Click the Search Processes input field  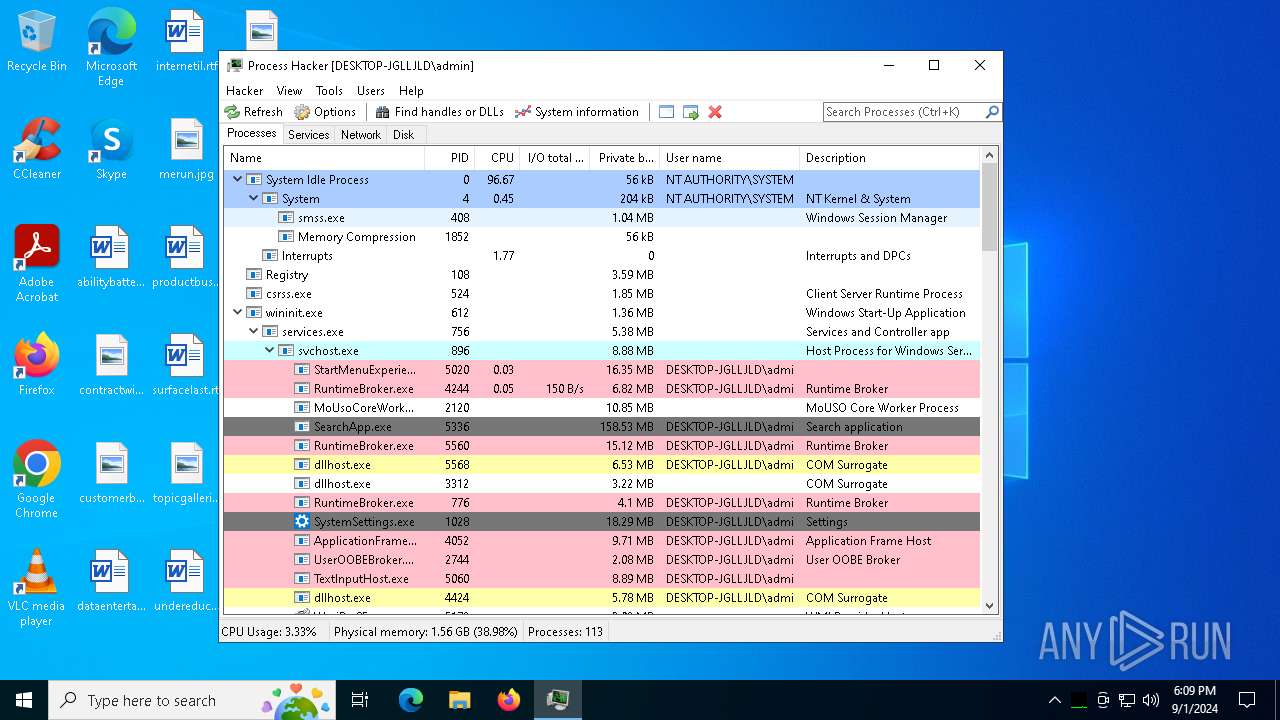pos(904,112)
